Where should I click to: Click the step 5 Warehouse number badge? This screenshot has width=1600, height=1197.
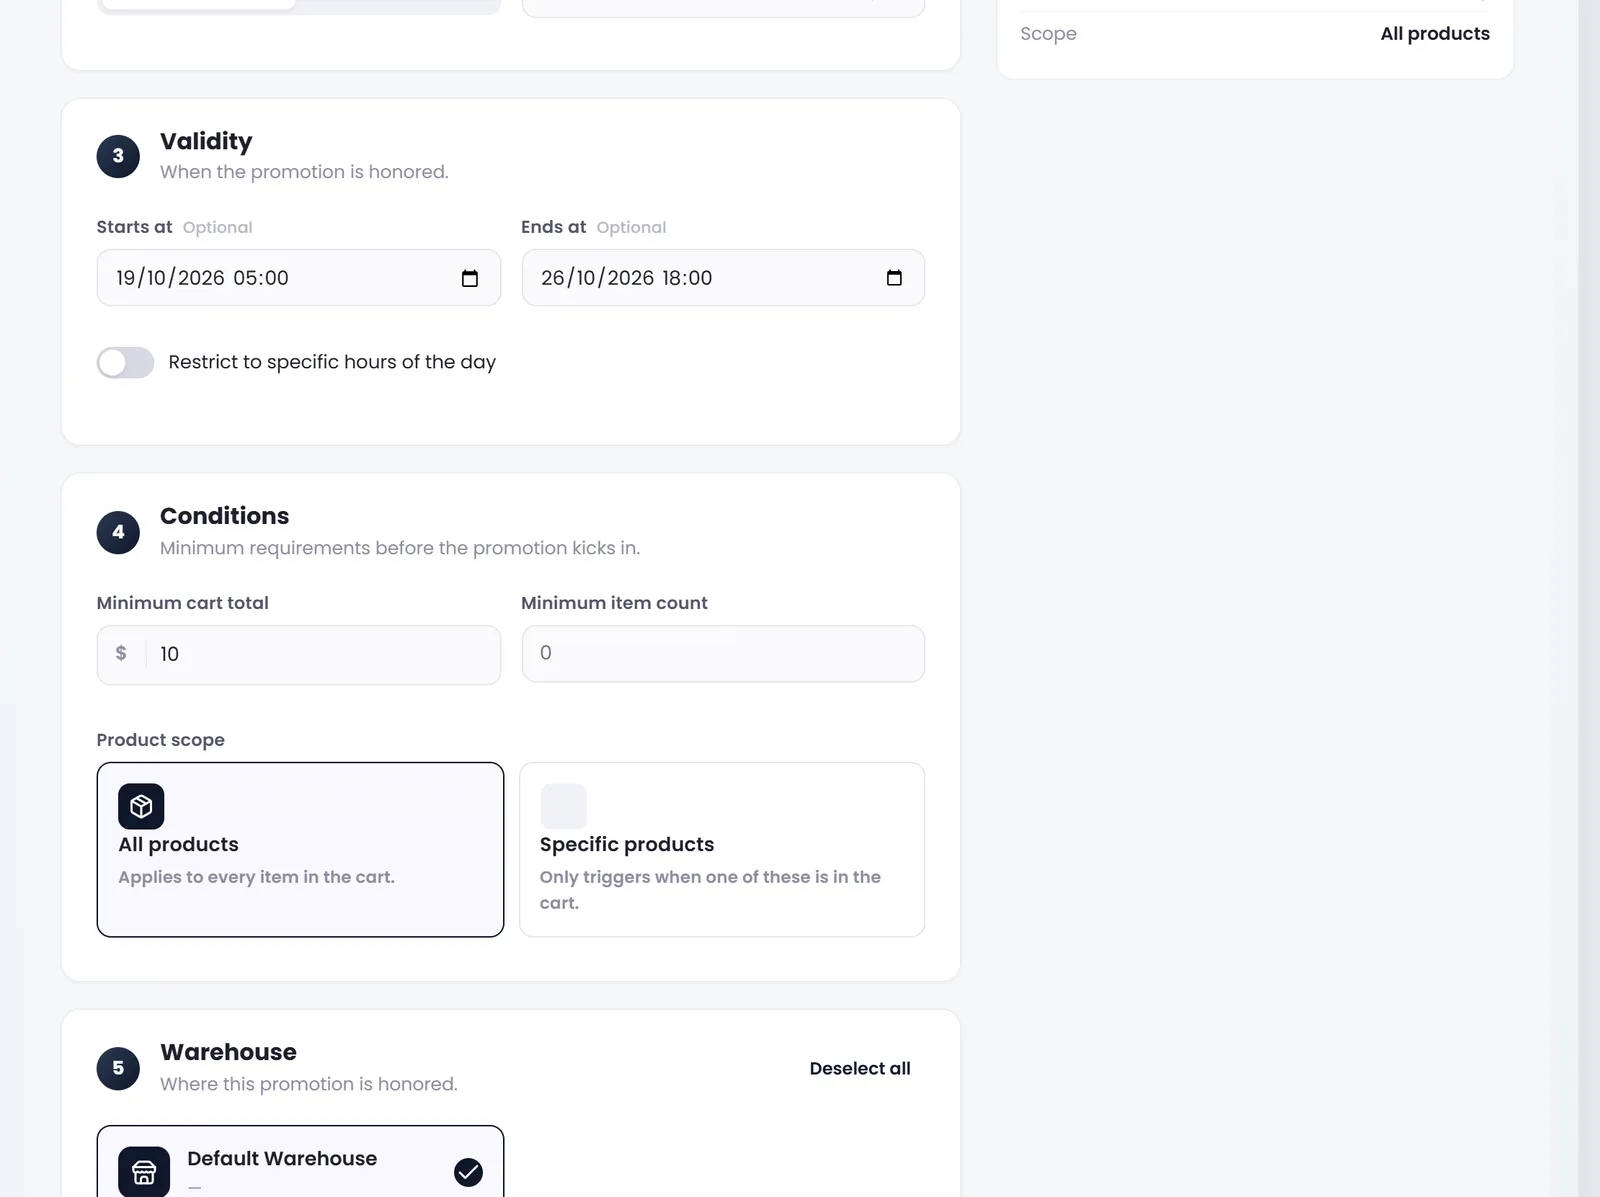tap(118, 1068)
